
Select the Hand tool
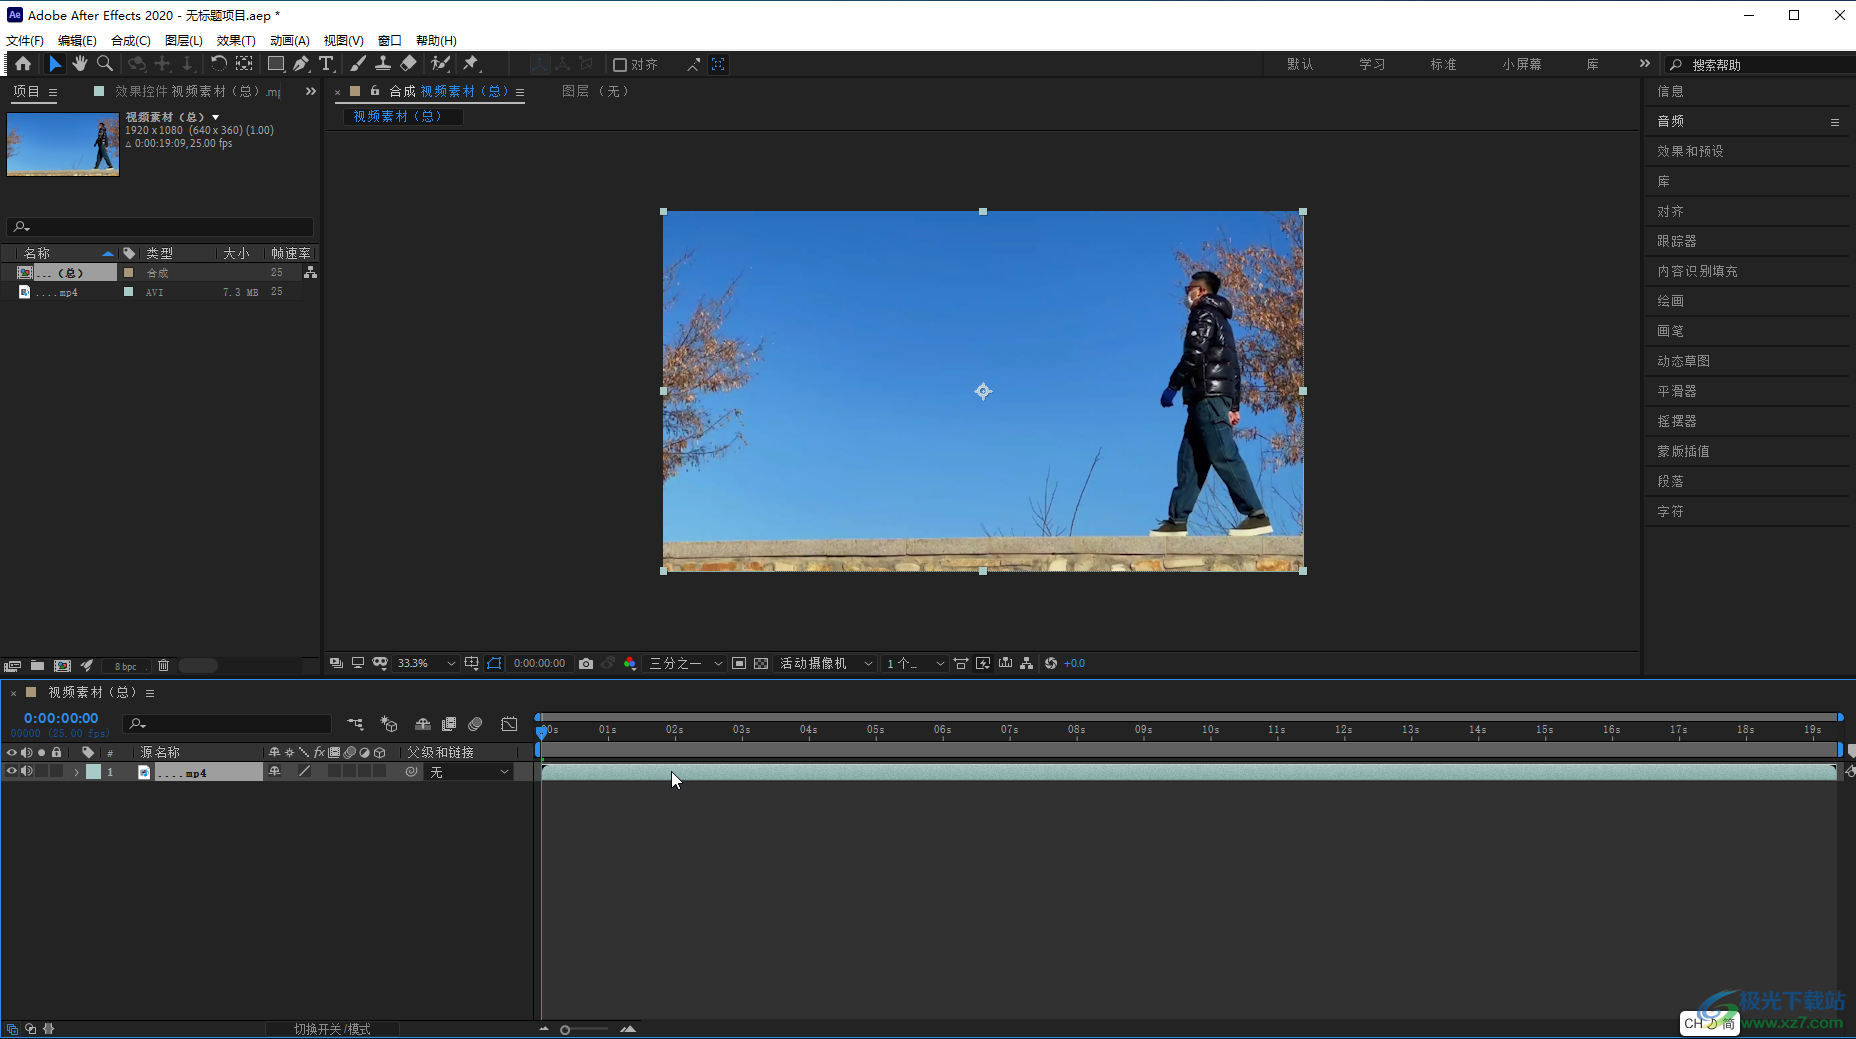pyautogui.click(x=80, y=64)
